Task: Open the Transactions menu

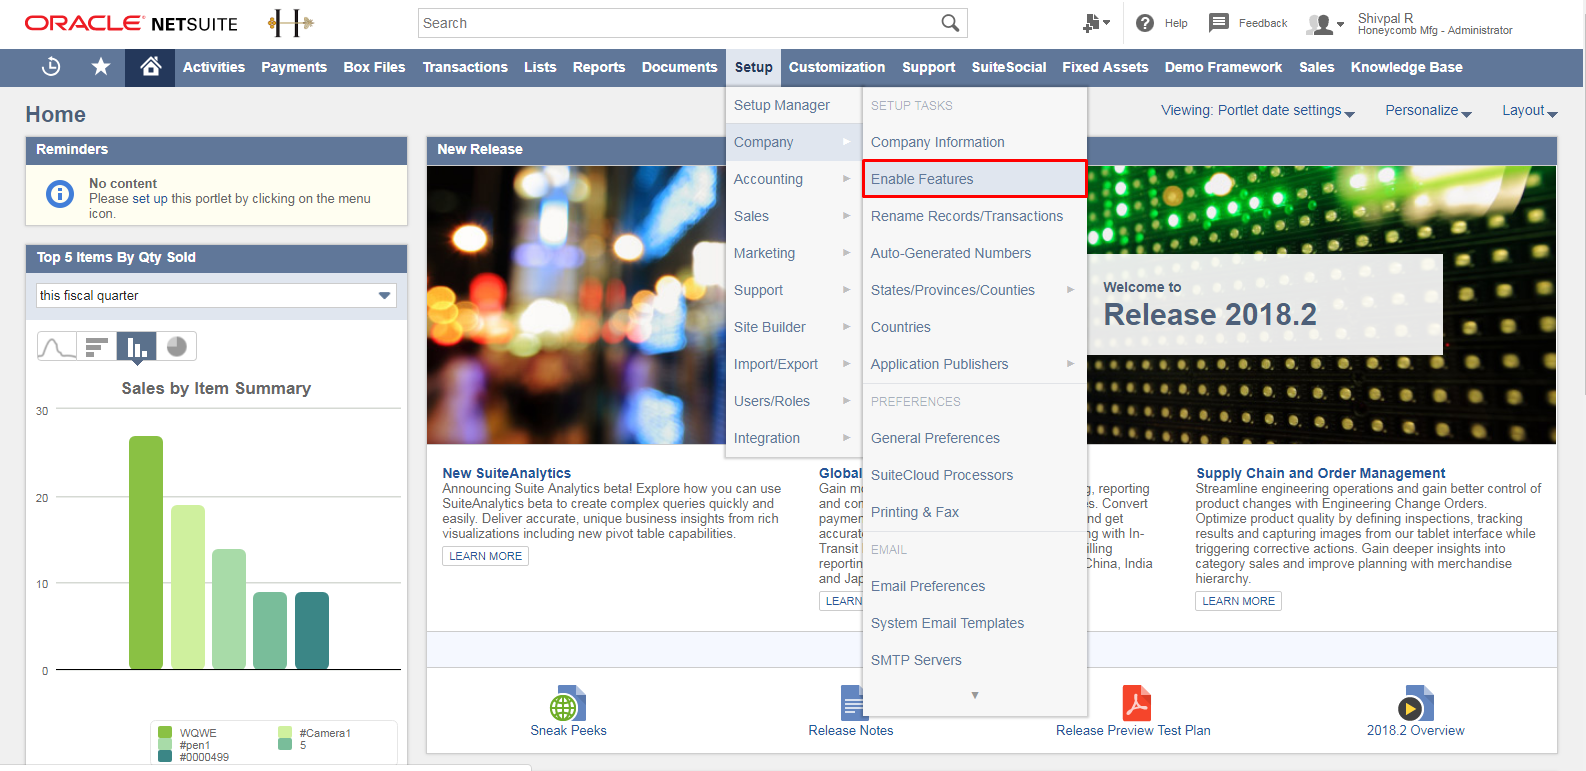Action: click(x=465, y=67)
